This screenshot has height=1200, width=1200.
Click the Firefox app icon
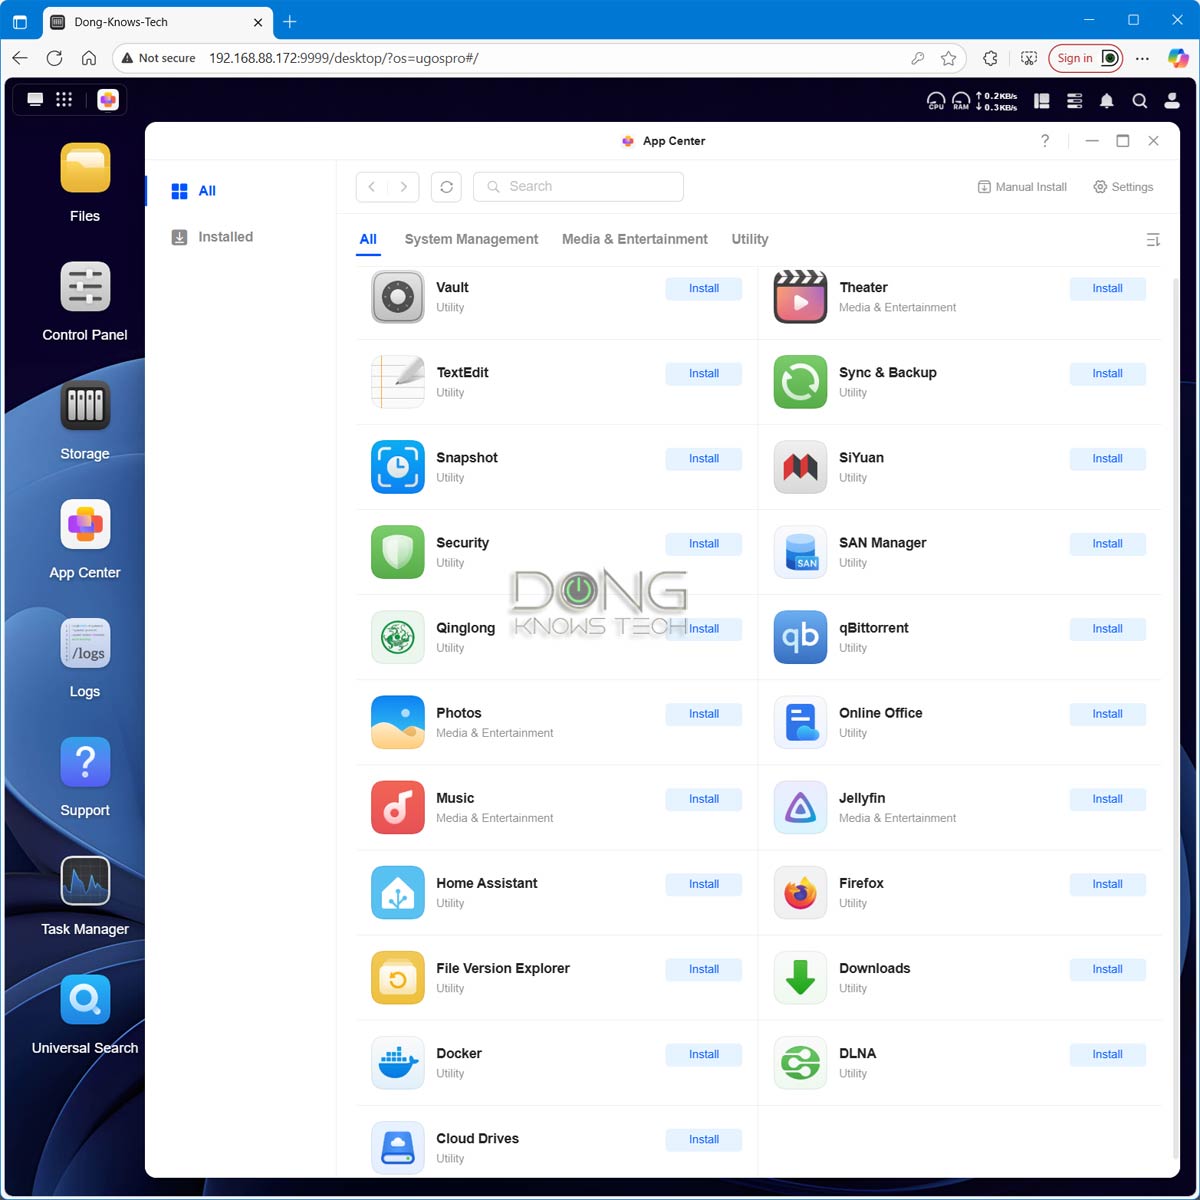(801, 892)
